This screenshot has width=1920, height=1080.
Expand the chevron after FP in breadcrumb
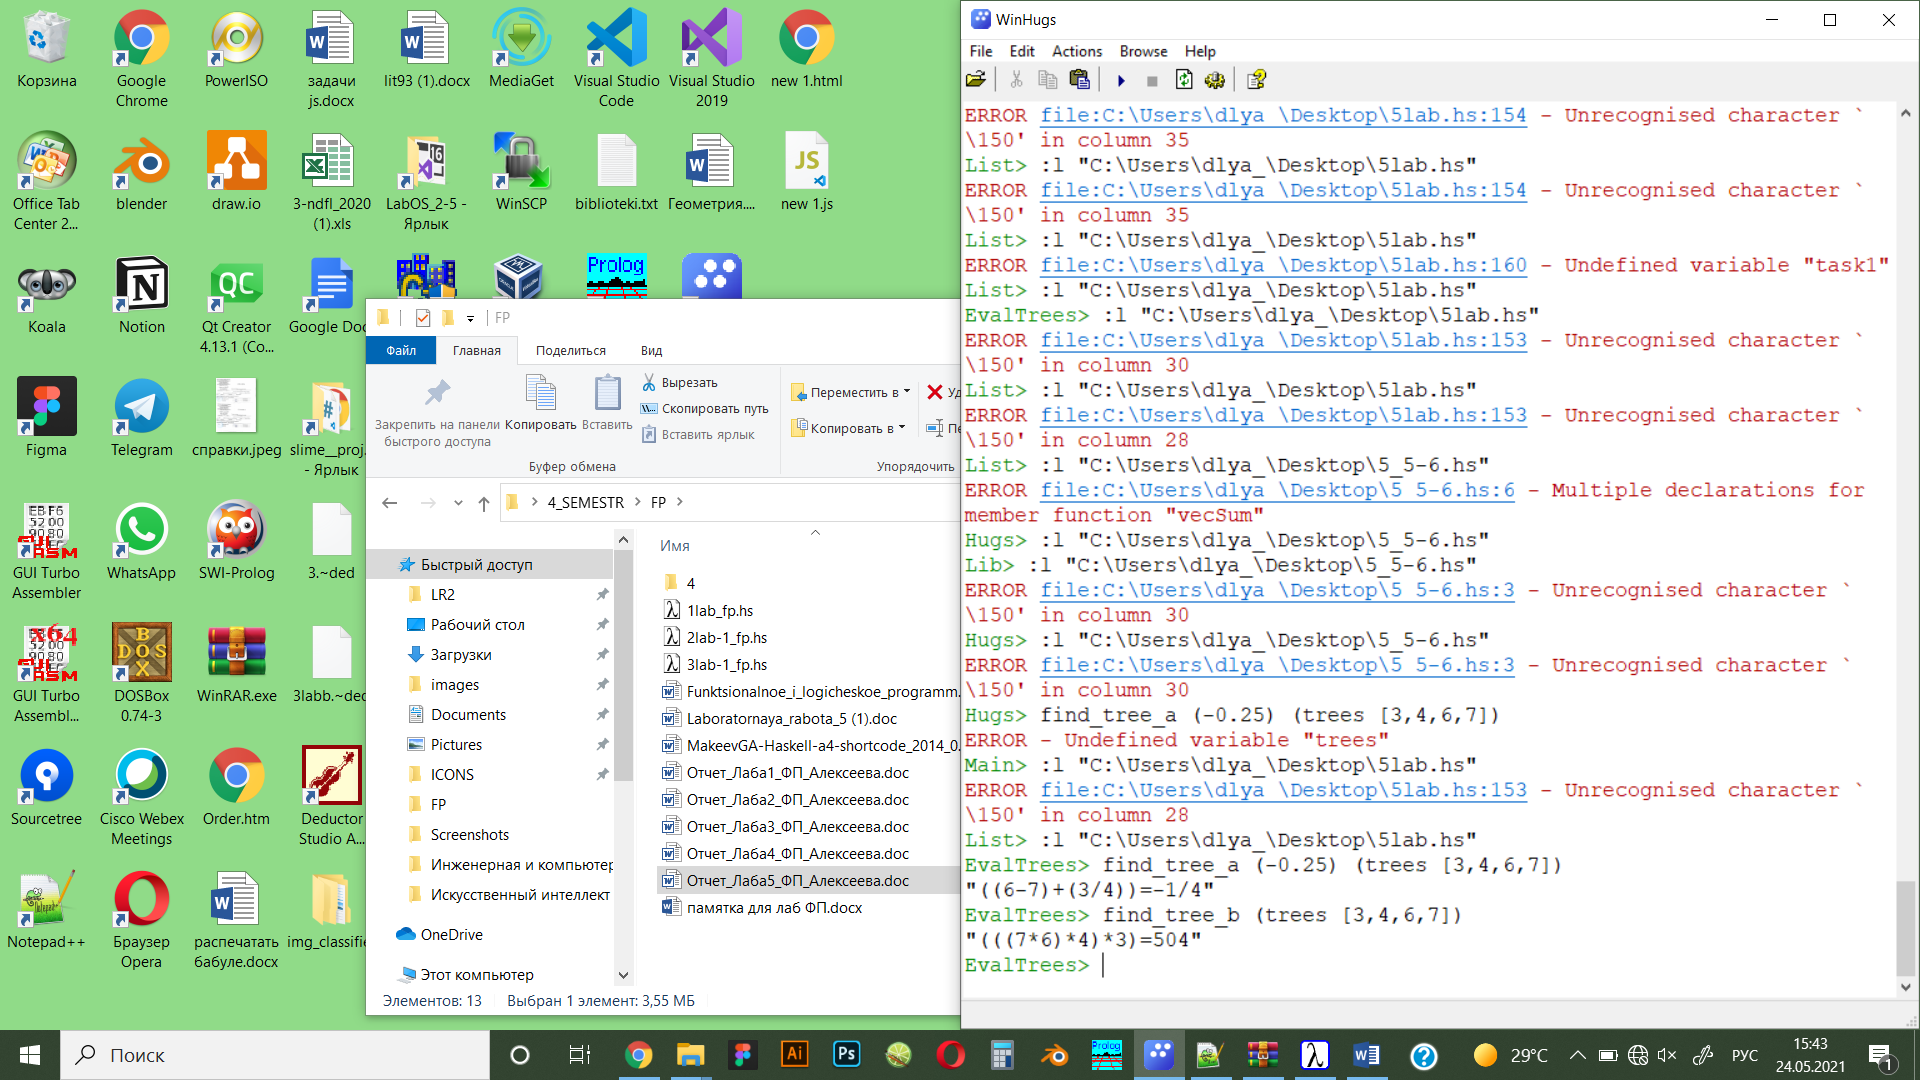coord(680,502)
